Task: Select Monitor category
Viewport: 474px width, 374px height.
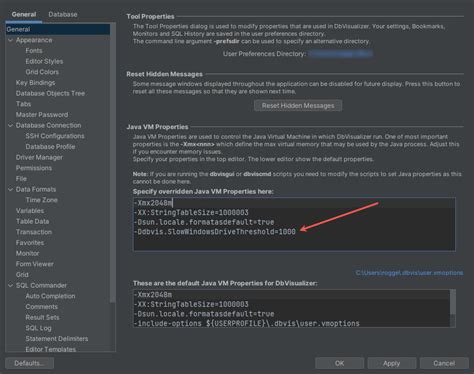Action: [28, 253]
